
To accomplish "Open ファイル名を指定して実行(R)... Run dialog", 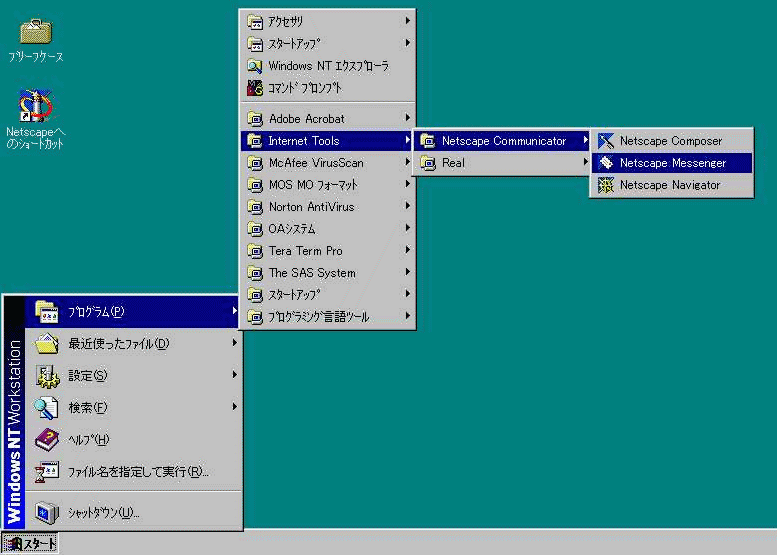I will [x=134, y=472].
